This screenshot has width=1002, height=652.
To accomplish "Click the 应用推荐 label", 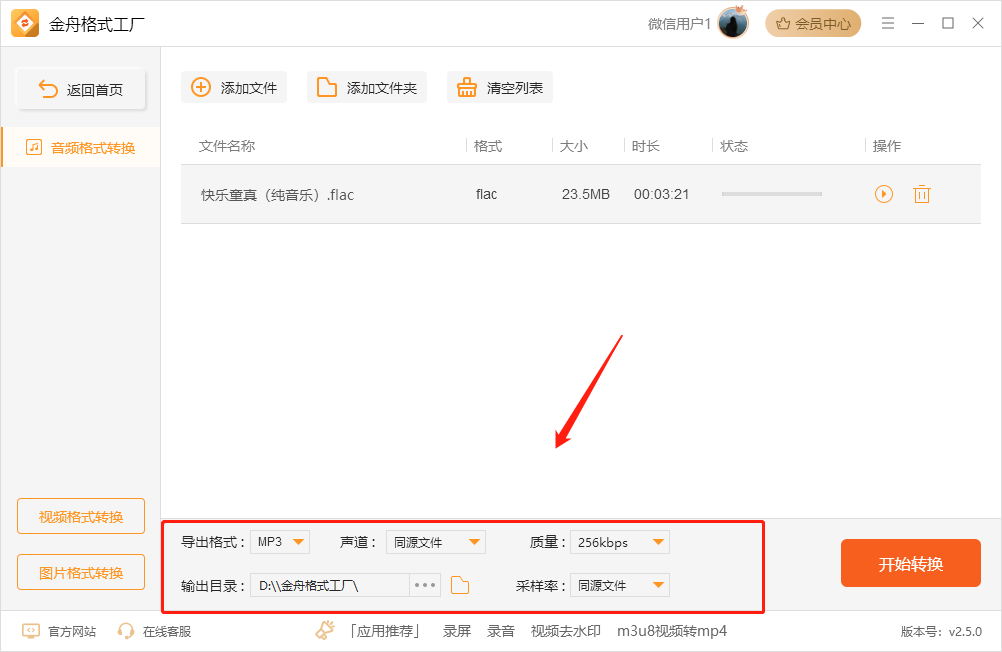I will [385, 632].
